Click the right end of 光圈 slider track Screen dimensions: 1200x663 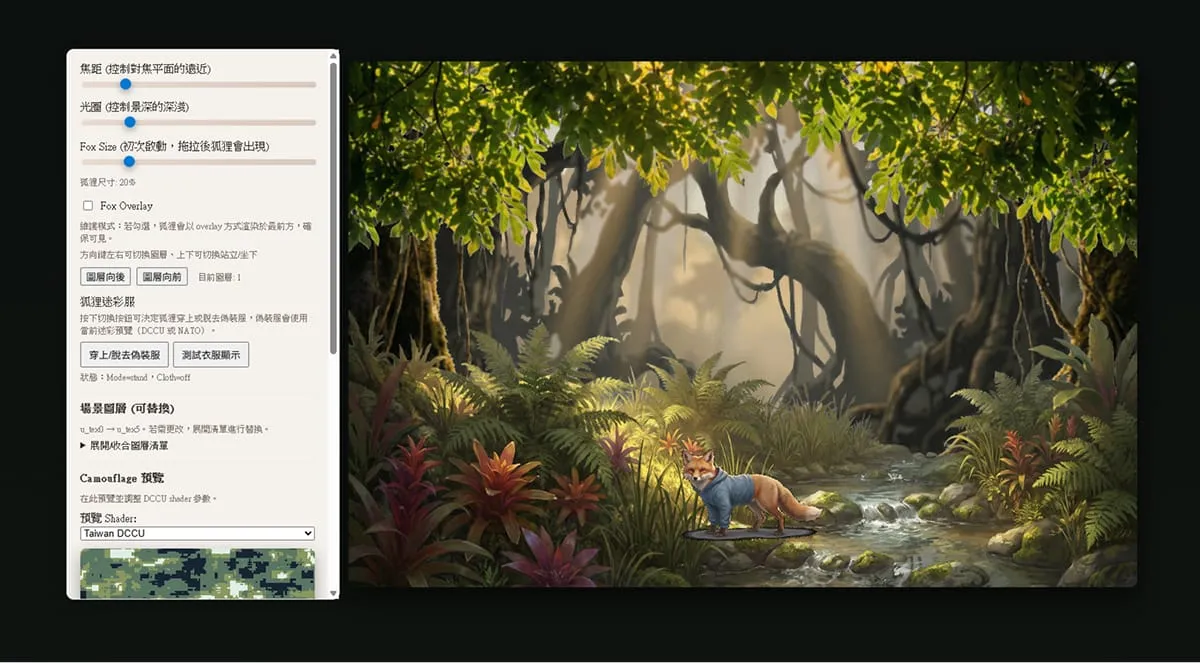tap(312, 122)
